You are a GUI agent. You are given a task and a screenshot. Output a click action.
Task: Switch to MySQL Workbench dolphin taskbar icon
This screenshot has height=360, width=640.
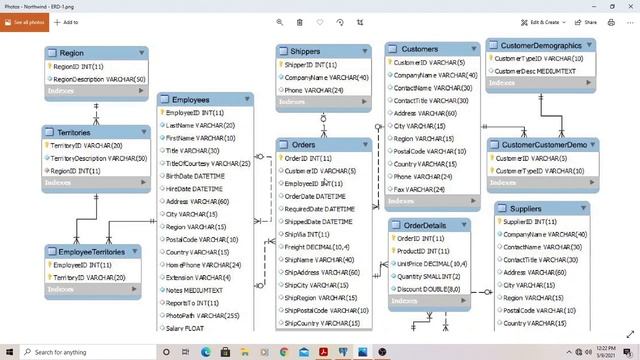click(343, 352)
